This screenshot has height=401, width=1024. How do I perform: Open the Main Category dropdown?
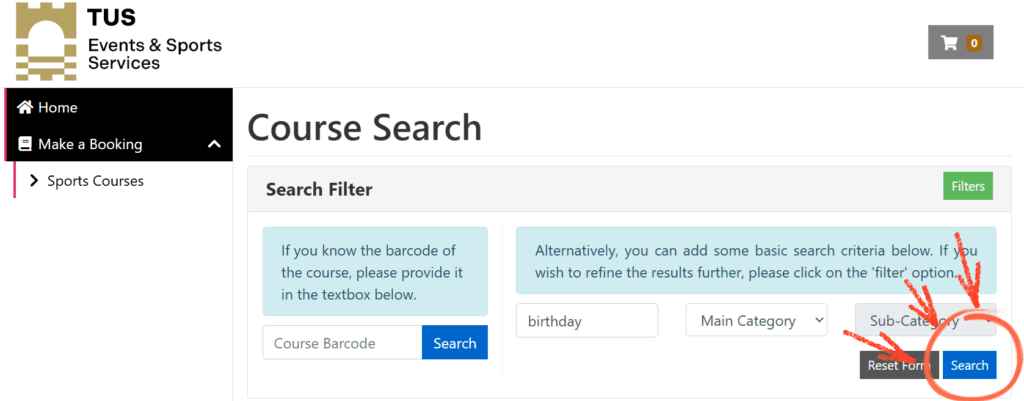point(756,321)
